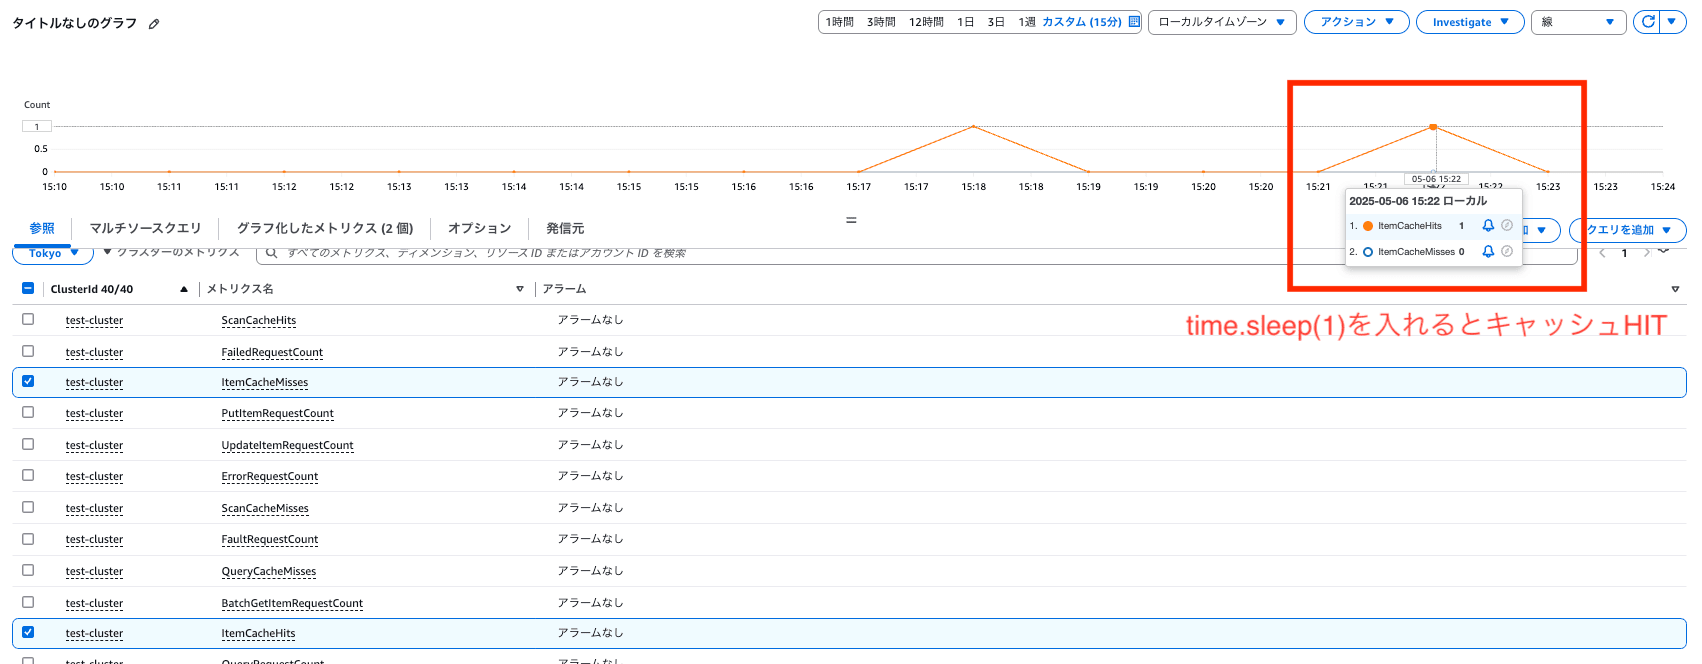This screenshot has height=664, width=1702.
Task: Open alarm column filter triangle at right
Action: pos(1675,289)
